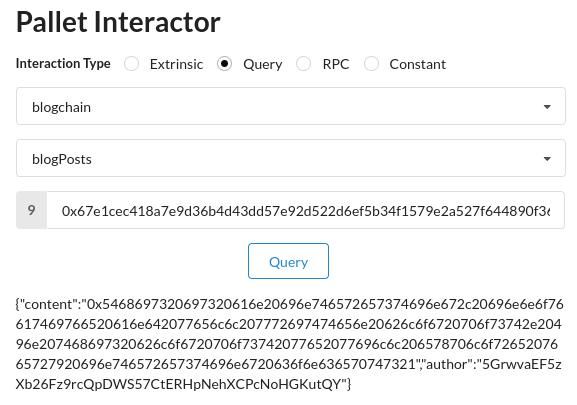Image resolution: width=577 pixels, height=405 pixels.
Task: Select the Query radio button circle
Action: [224, 64]
